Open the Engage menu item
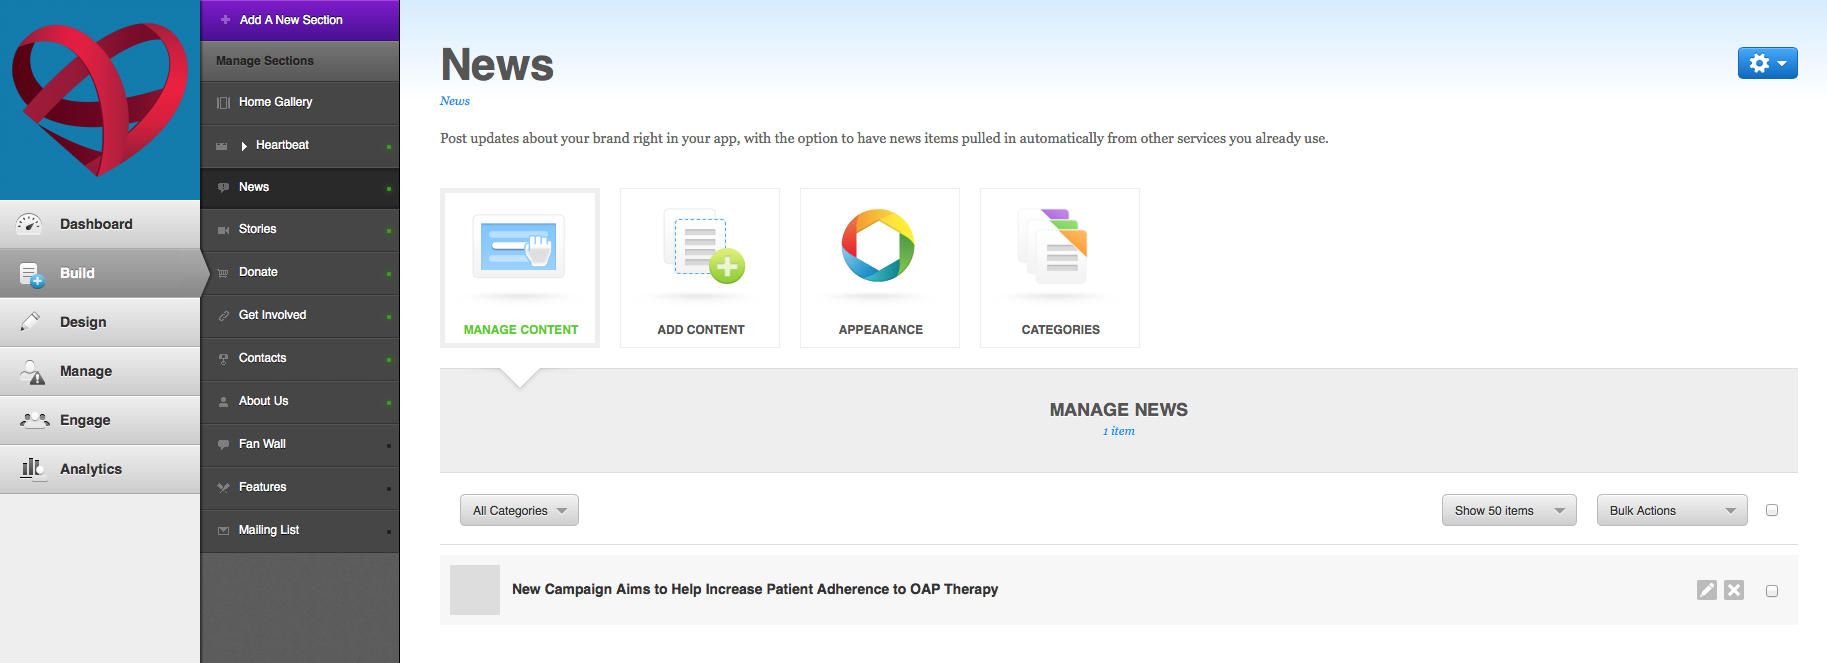The width and height of the screenshot is (1827, 663). click(x=100, y=420)
